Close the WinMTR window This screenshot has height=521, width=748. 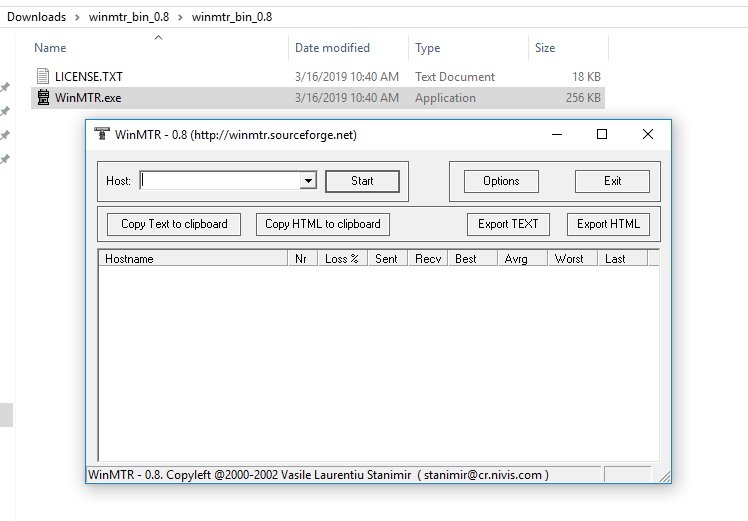tap(647, 135)
